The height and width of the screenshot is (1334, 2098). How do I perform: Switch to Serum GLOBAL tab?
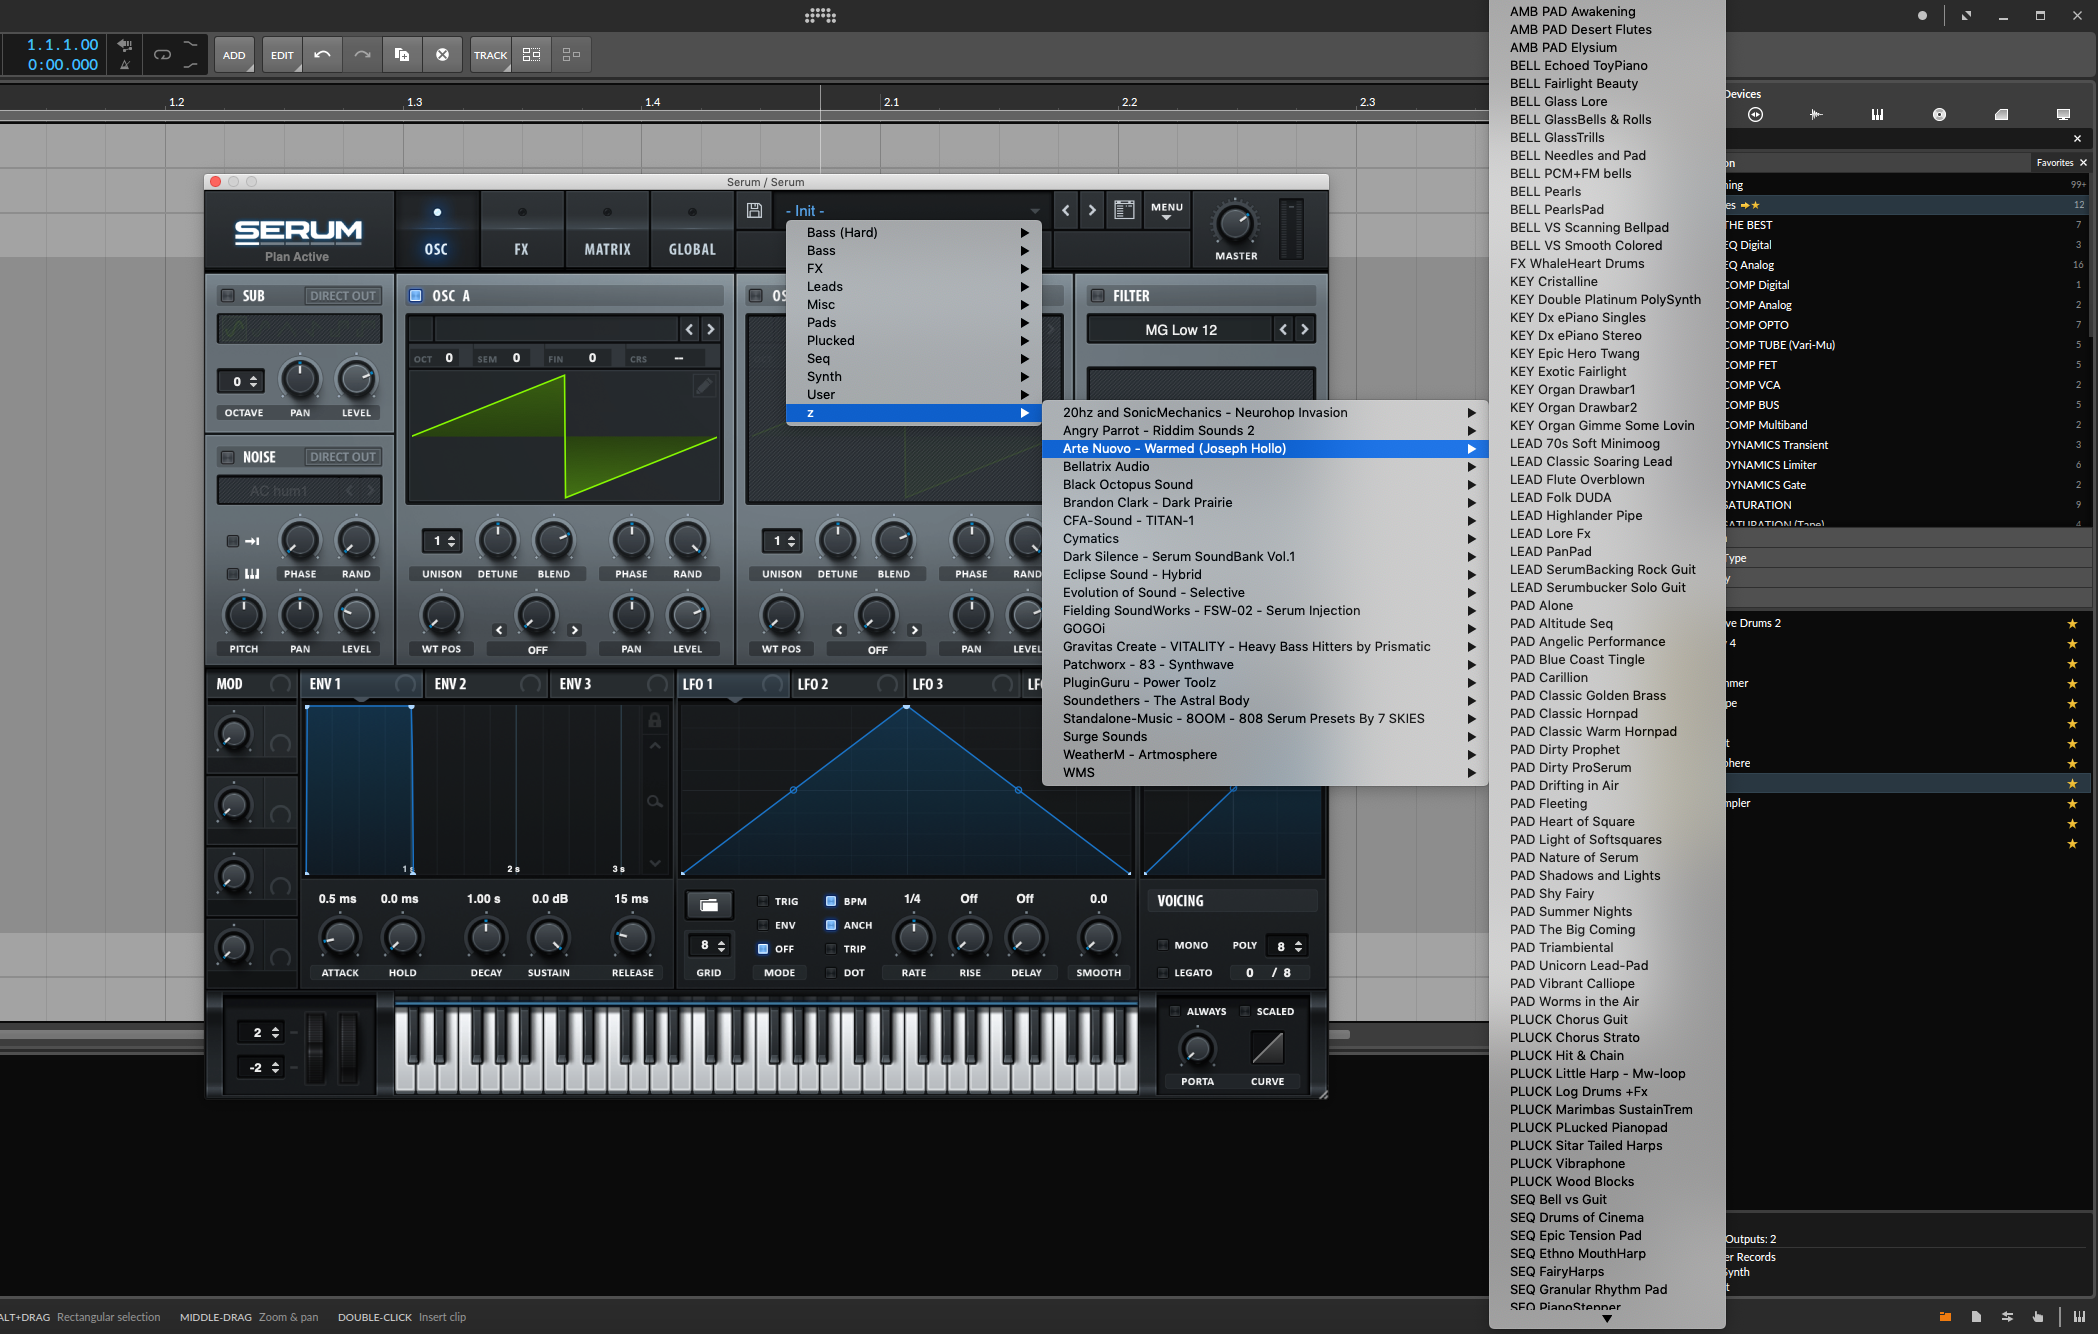tap(692, 230)
